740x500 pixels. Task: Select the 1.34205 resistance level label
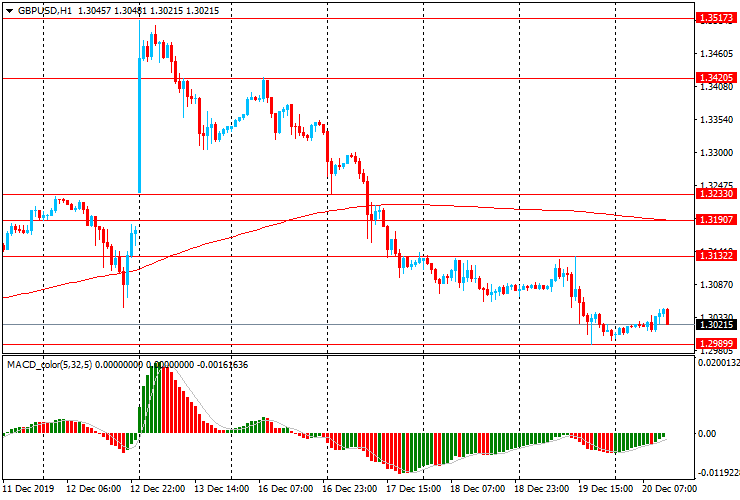click(x=716, y=77)
